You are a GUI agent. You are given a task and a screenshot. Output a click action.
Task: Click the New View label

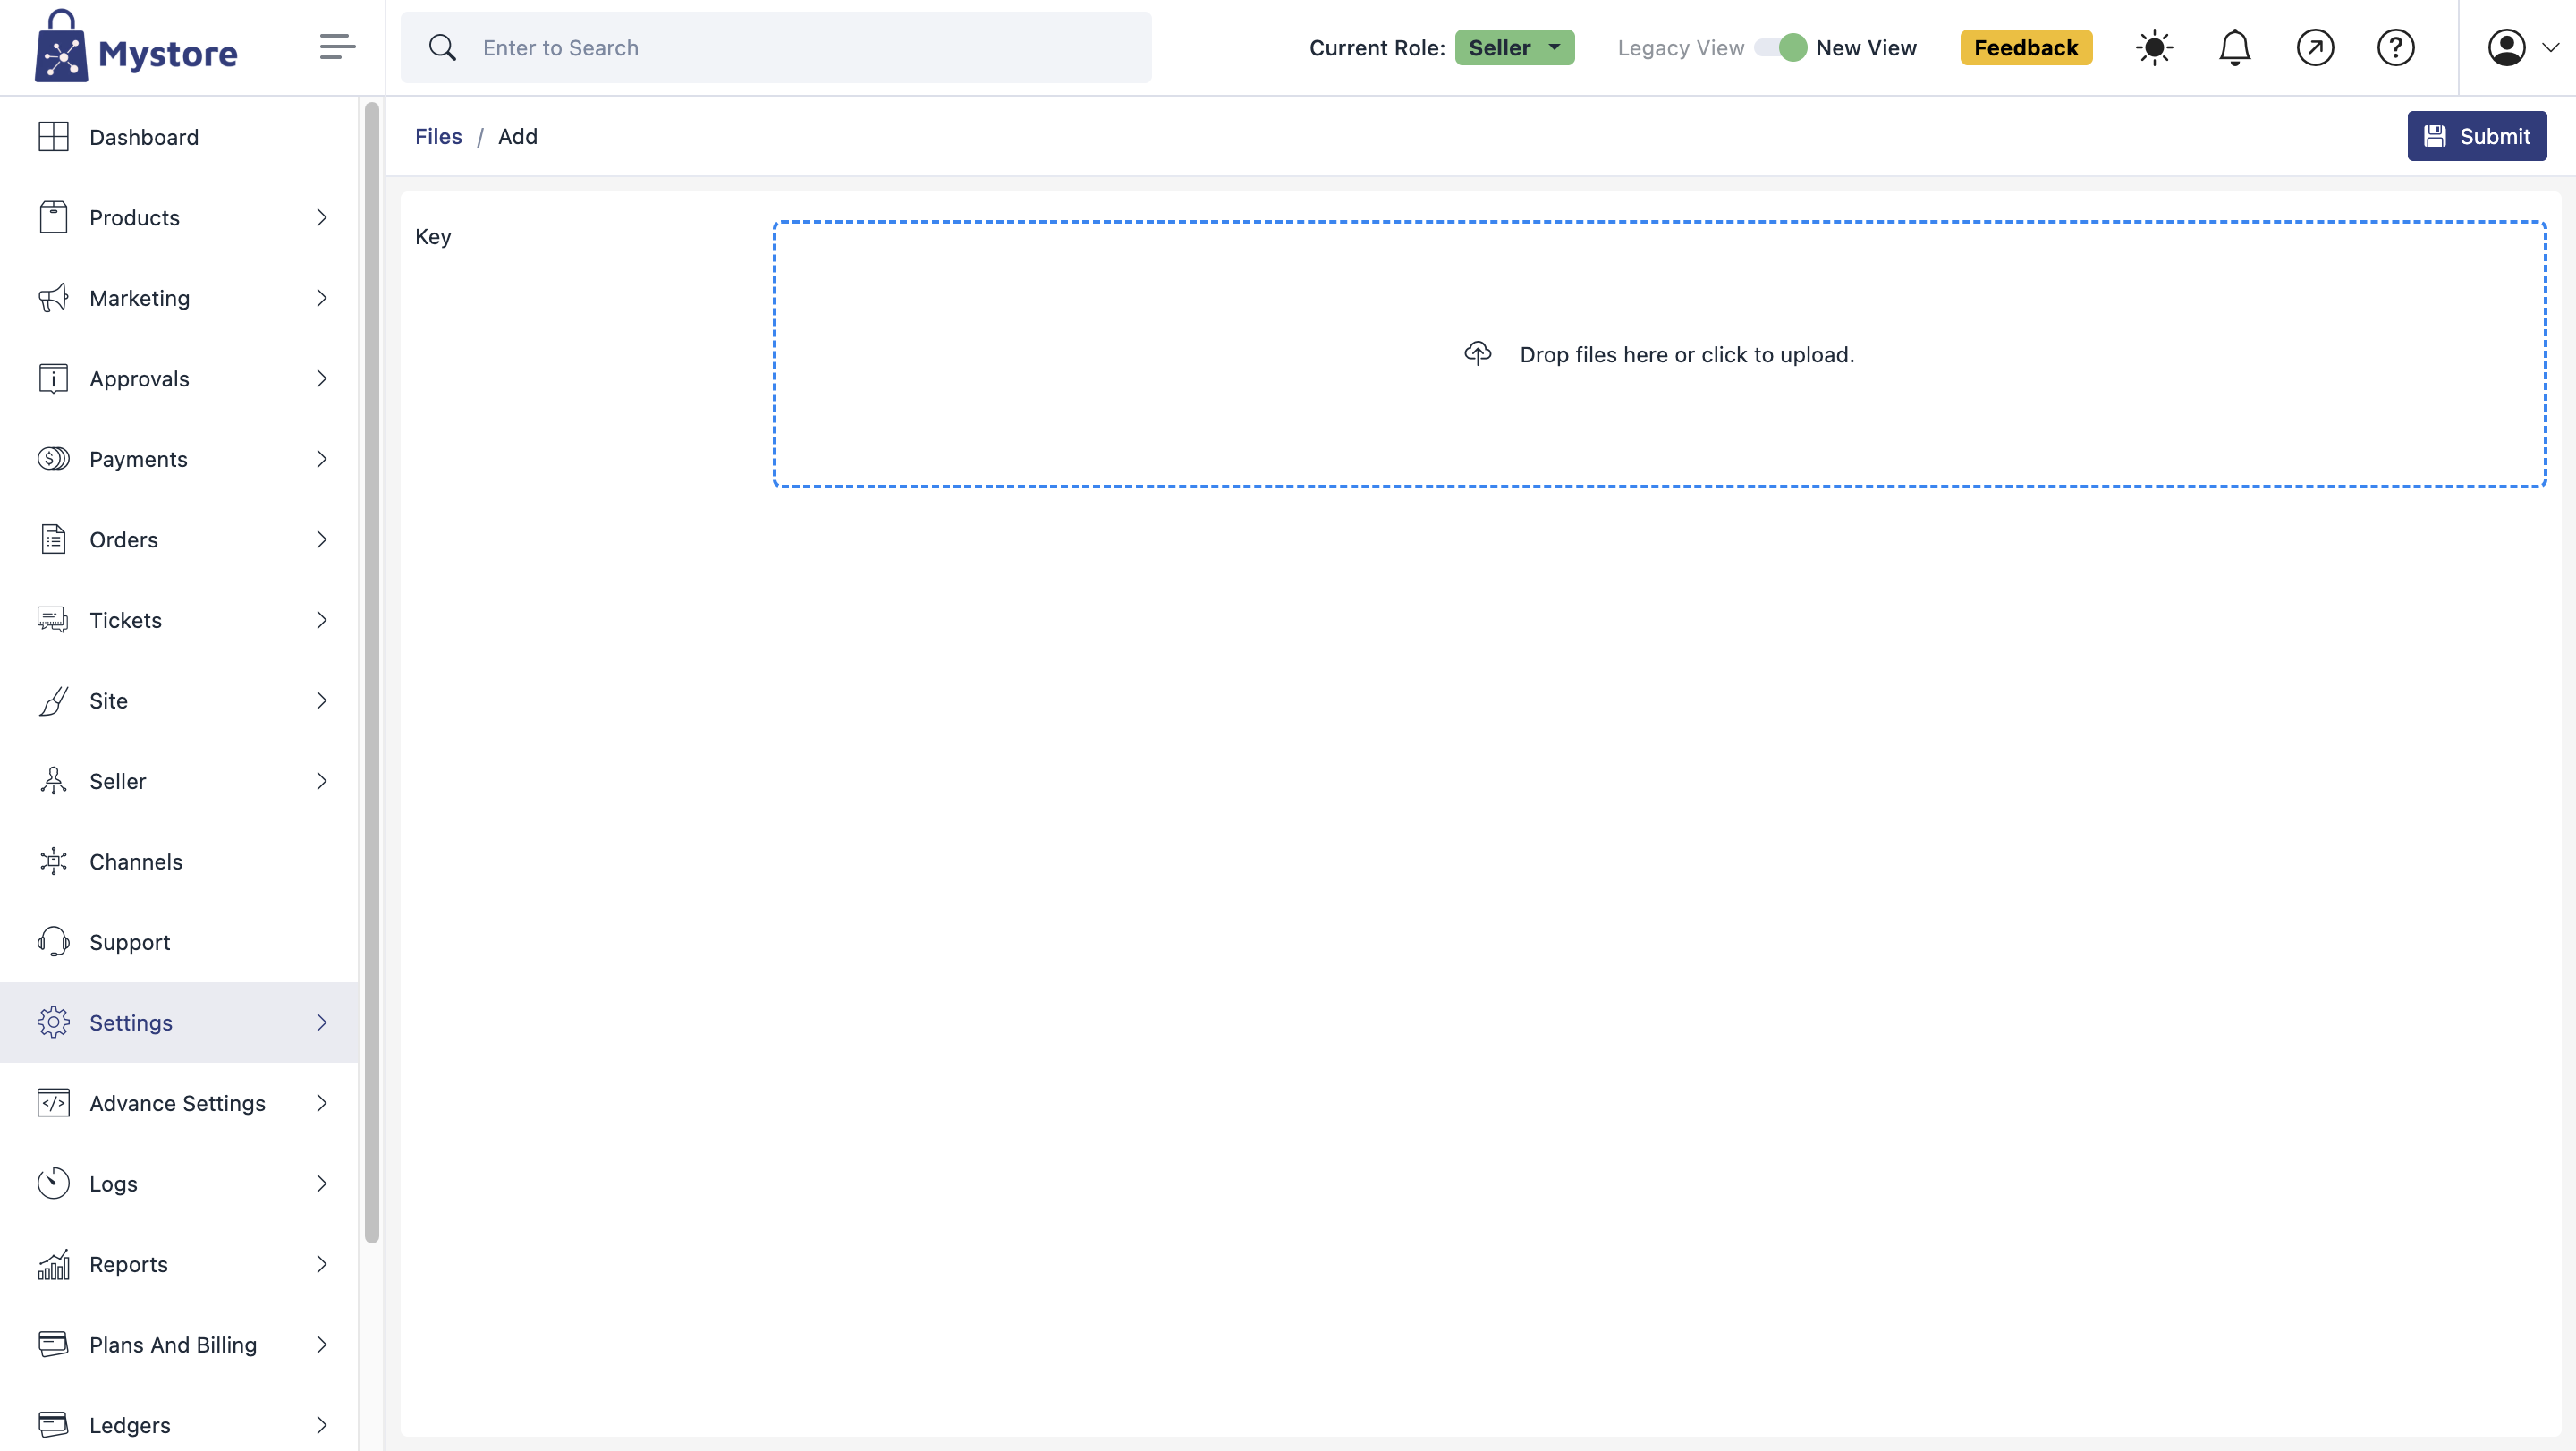click(x=1865, y=47)
